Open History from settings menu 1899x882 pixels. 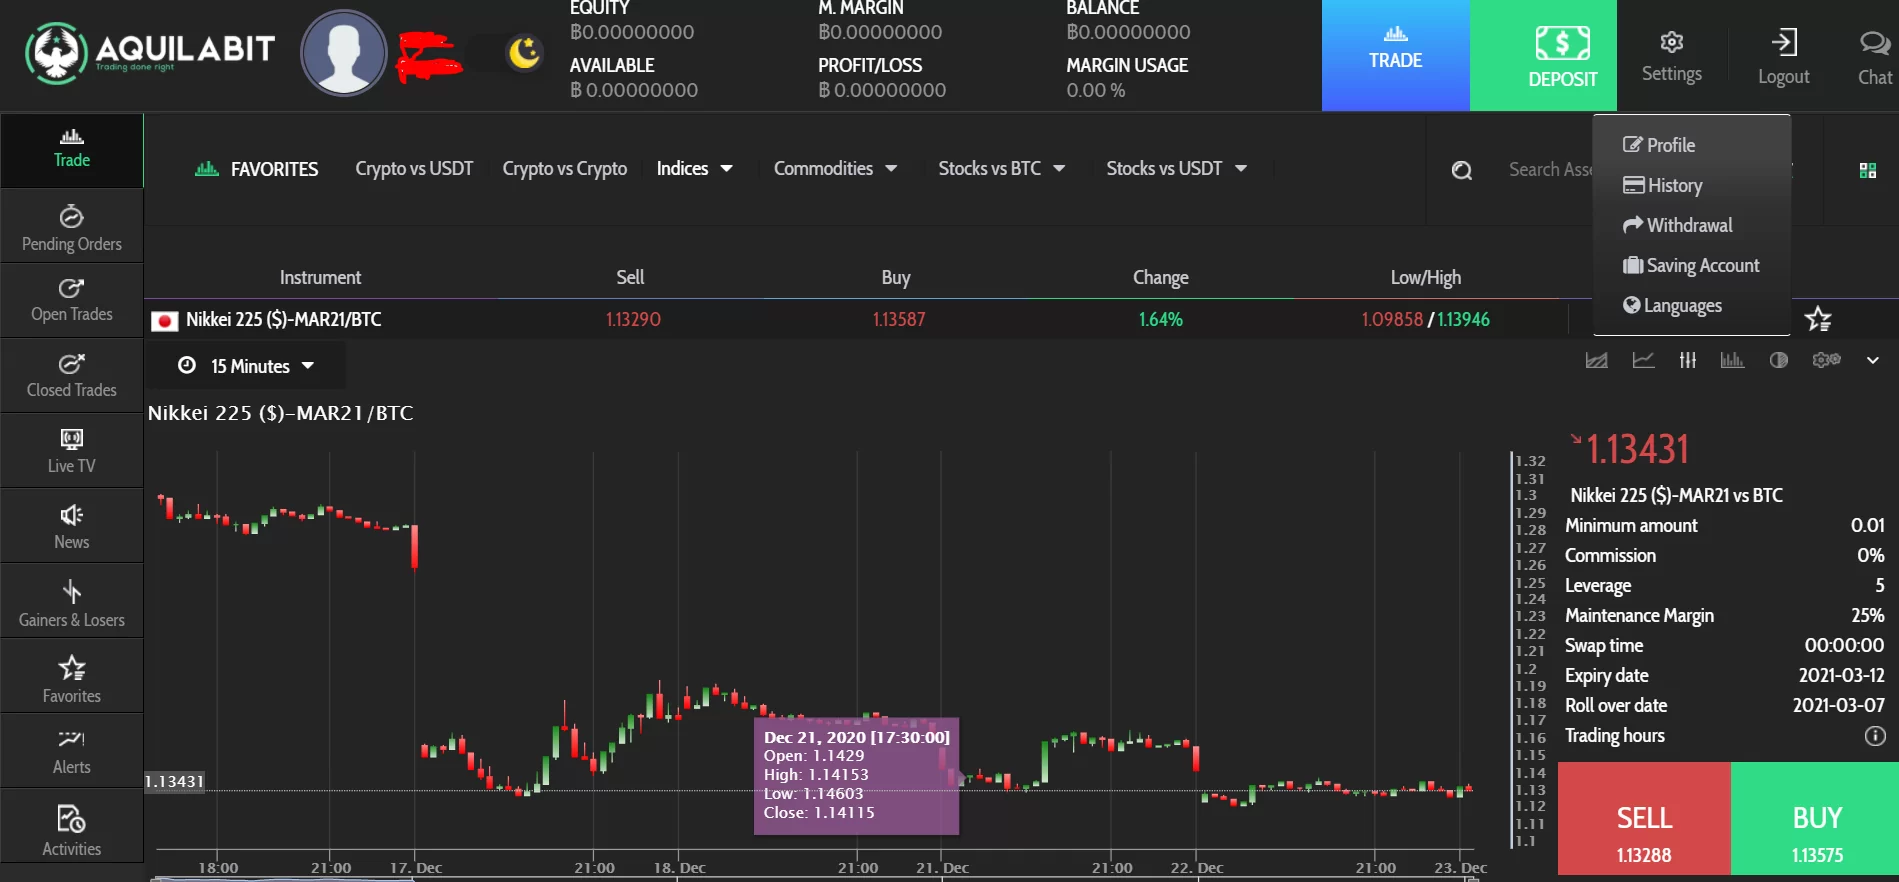(x=1662, y=185)
